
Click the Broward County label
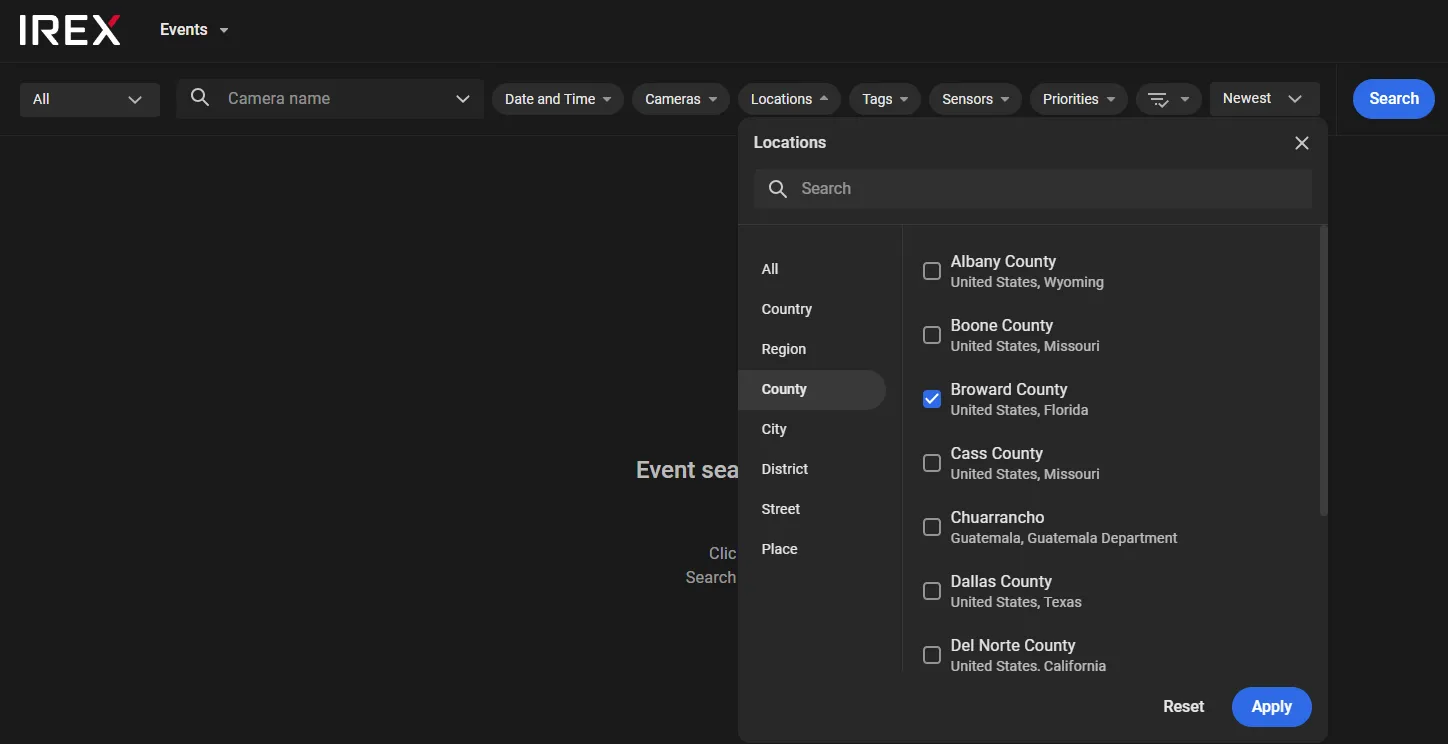(x=1009, y=389)
